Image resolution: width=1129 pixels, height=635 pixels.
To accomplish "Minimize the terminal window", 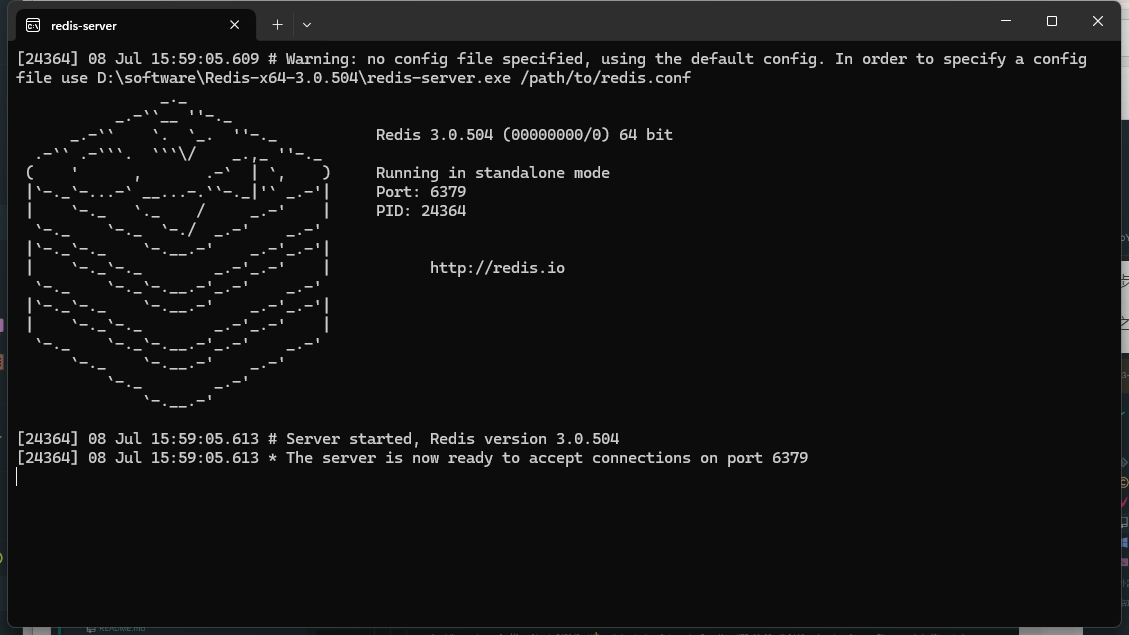I will point(1006,21).
